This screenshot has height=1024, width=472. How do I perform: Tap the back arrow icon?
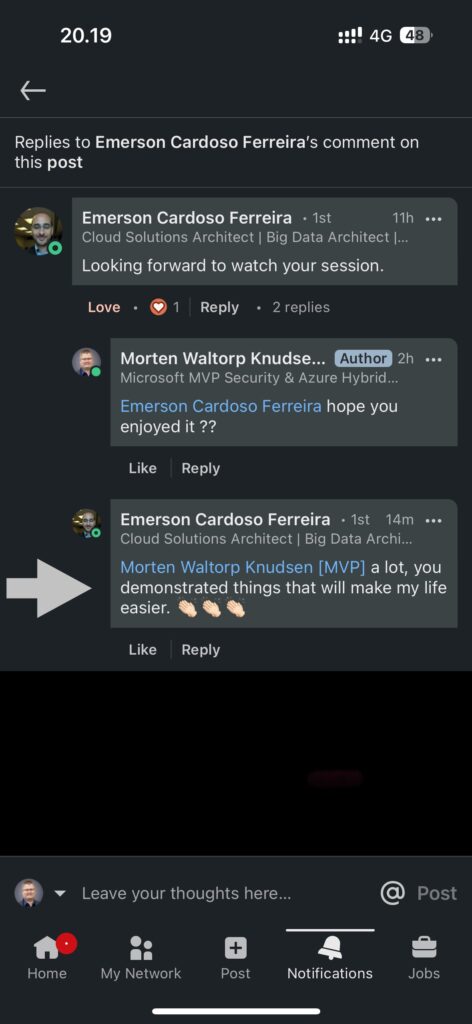(33, 91)
